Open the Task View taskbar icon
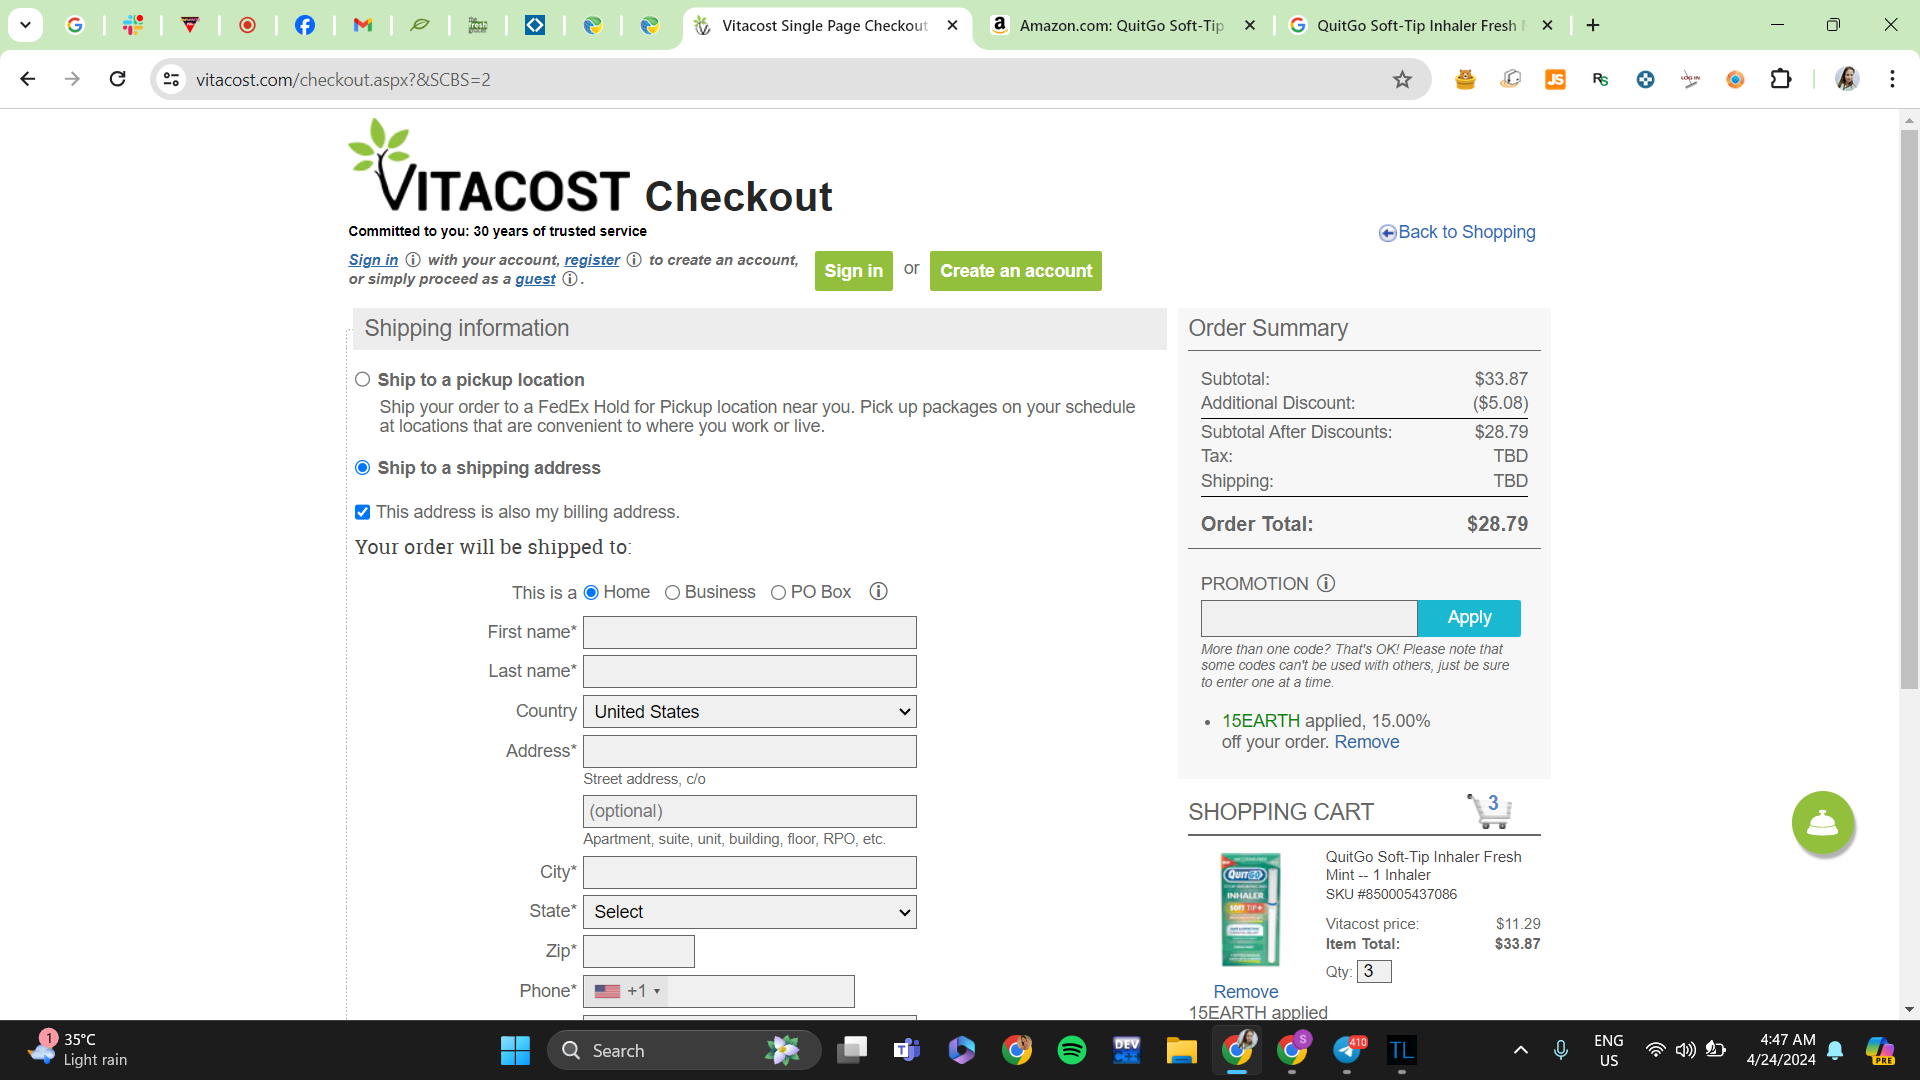1920x1080 pixels. [852, 1050]
